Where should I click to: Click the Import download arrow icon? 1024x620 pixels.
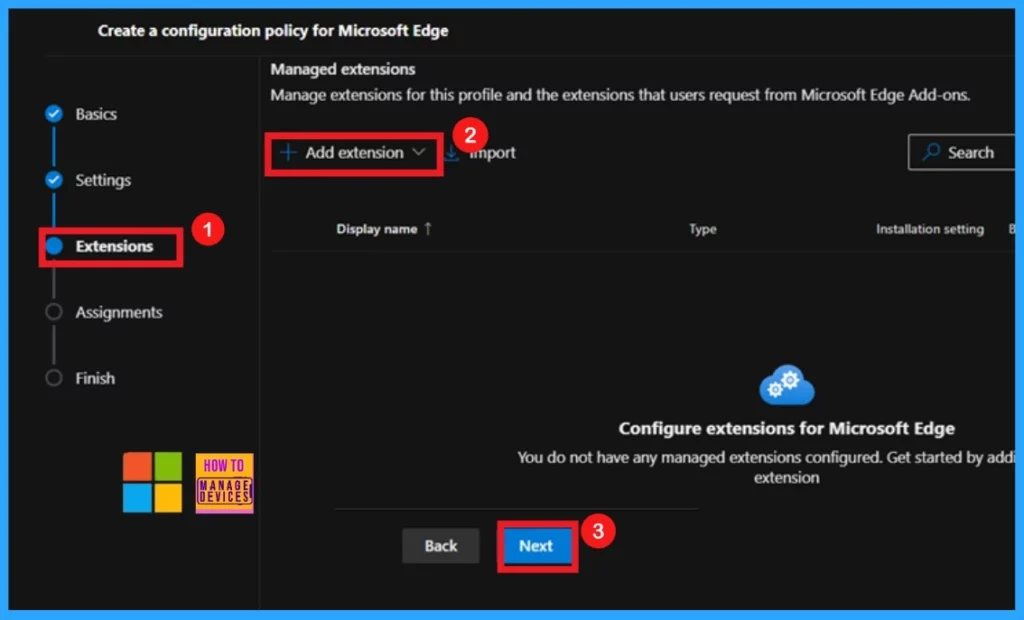tap(451, 153)
